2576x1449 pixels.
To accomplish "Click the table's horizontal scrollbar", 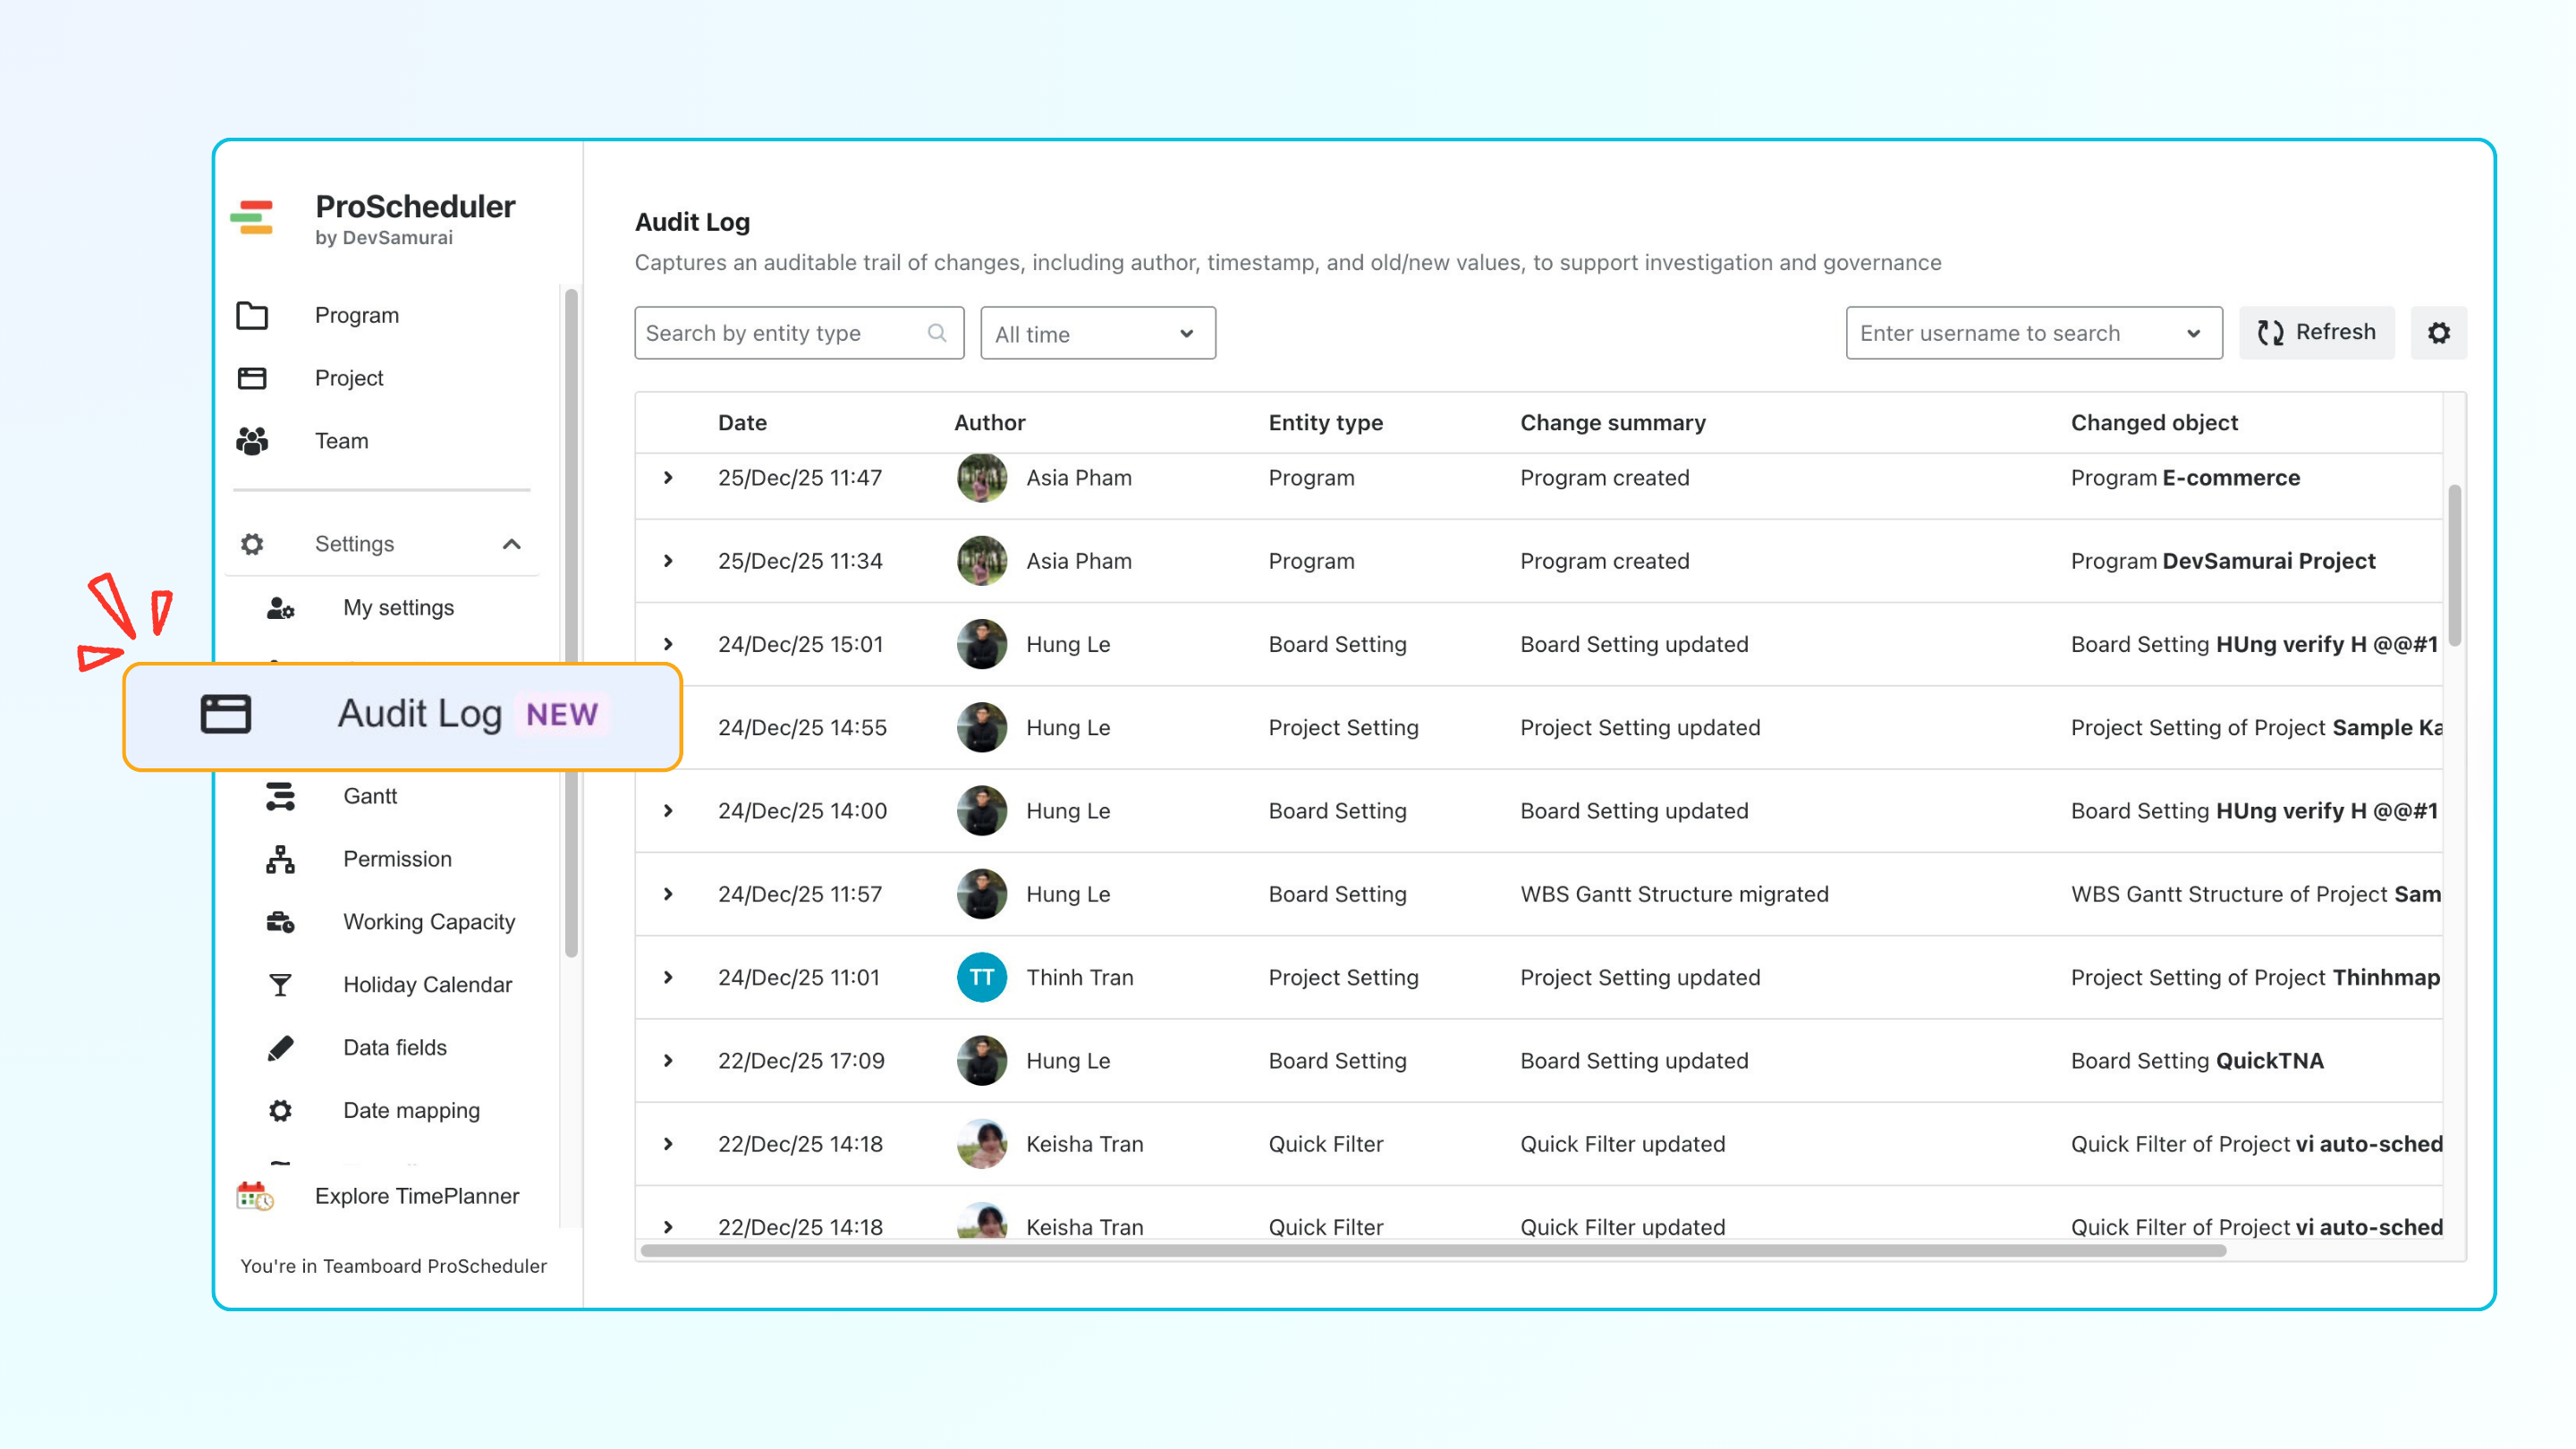I will [1432, 1250].
